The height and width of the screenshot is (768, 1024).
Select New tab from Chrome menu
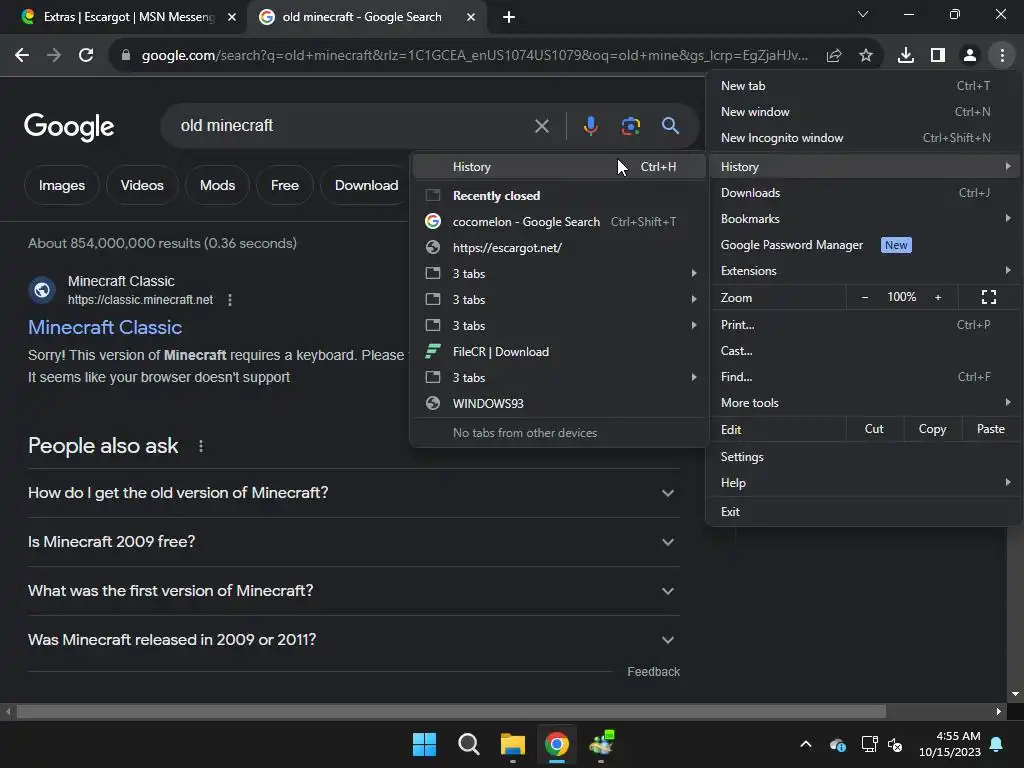(x=864, y=86)
